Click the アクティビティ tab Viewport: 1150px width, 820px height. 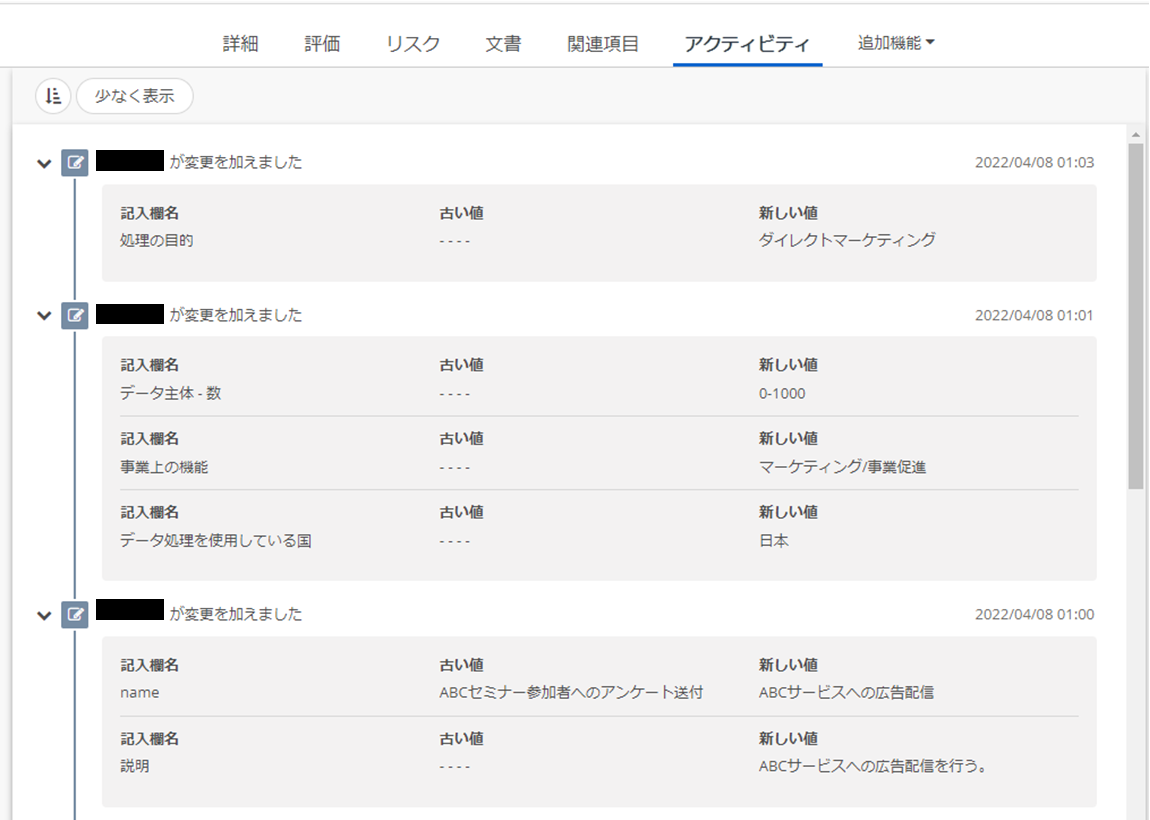point(747,44)
